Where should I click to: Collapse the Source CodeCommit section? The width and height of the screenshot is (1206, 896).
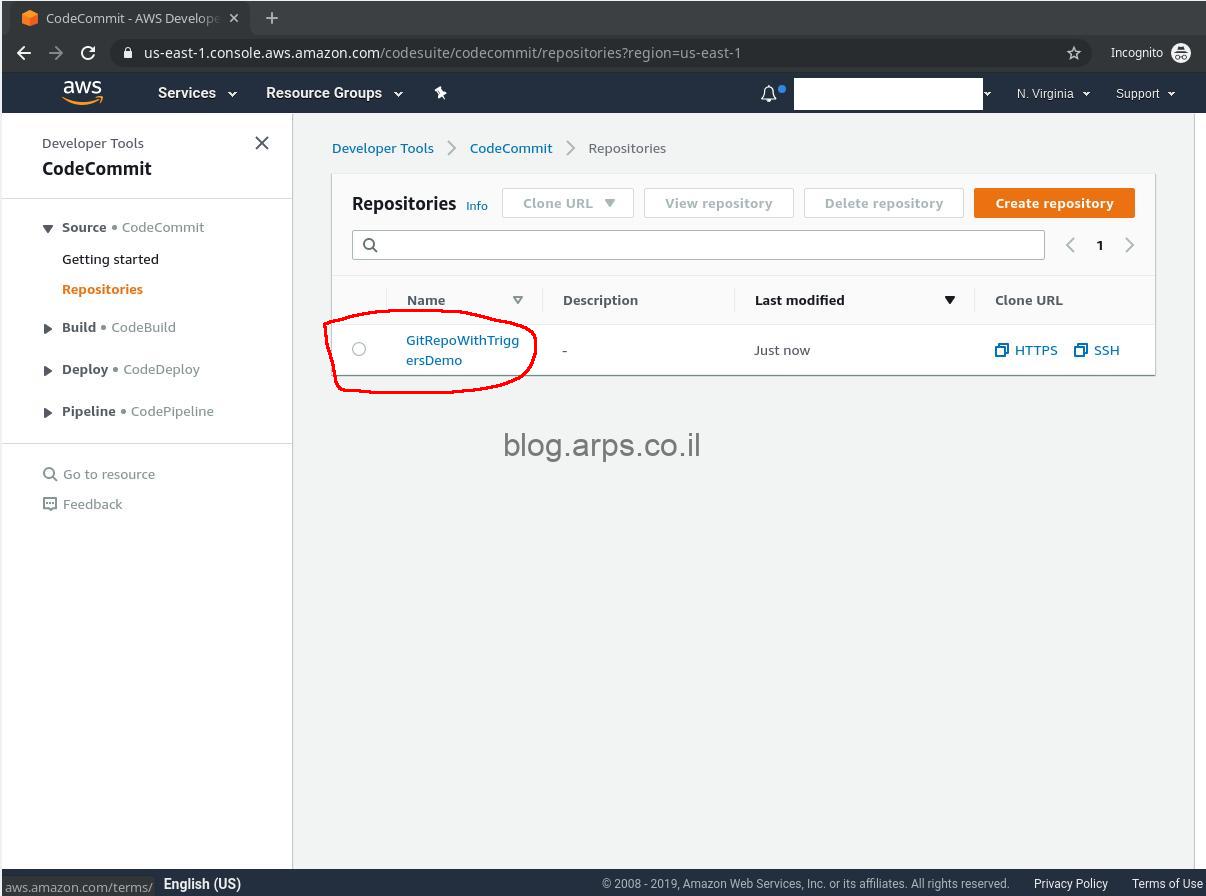point(47,228)
